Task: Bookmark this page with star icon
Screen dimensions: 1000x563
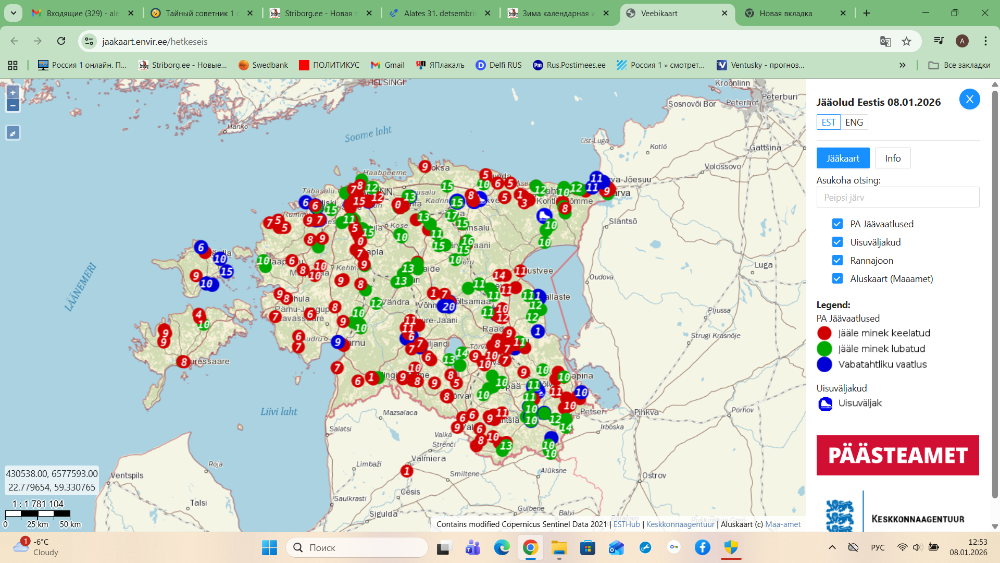Action: (x=906, y=41)
